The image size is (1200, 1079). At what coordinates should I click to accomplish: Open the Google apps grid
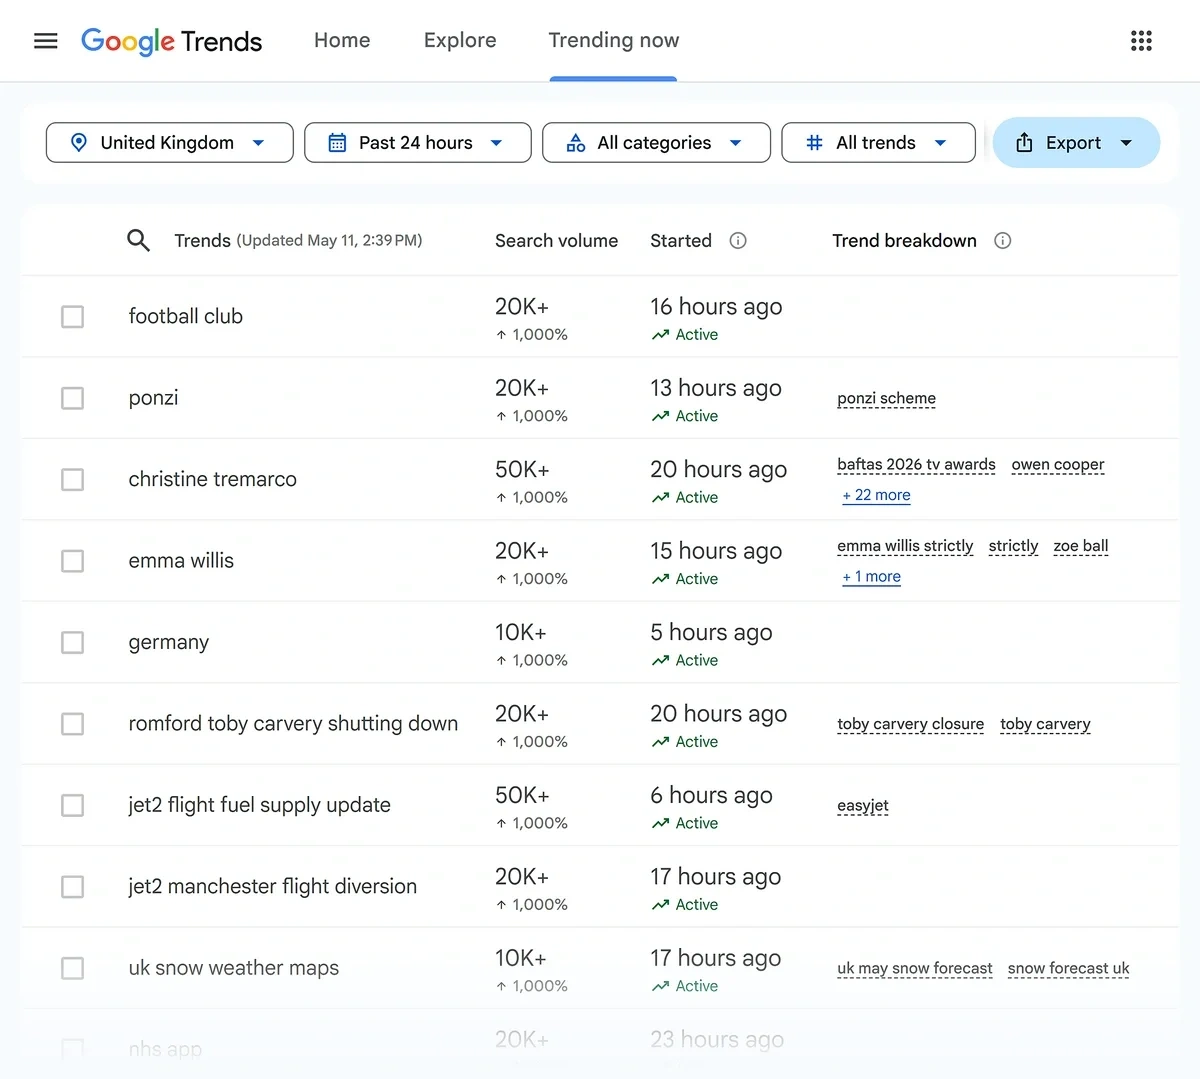pos(1141,41)
